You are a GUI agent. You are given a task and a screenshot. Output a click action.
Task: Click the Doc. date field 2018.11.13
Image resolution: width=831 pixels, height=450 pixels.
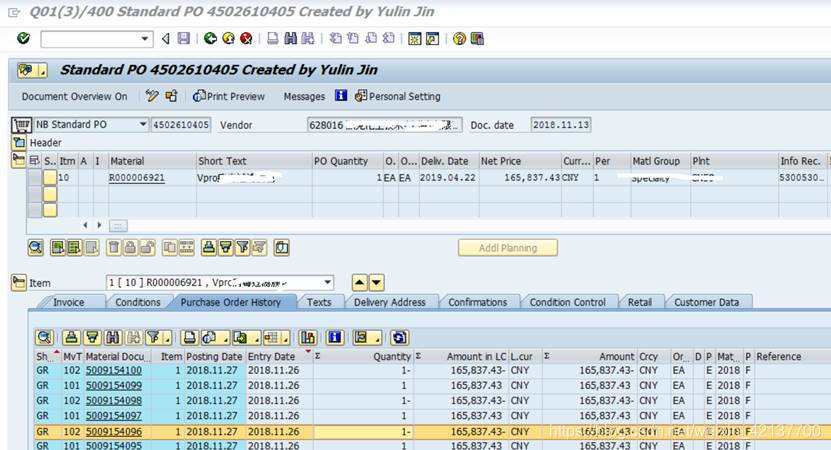point(561,125)
